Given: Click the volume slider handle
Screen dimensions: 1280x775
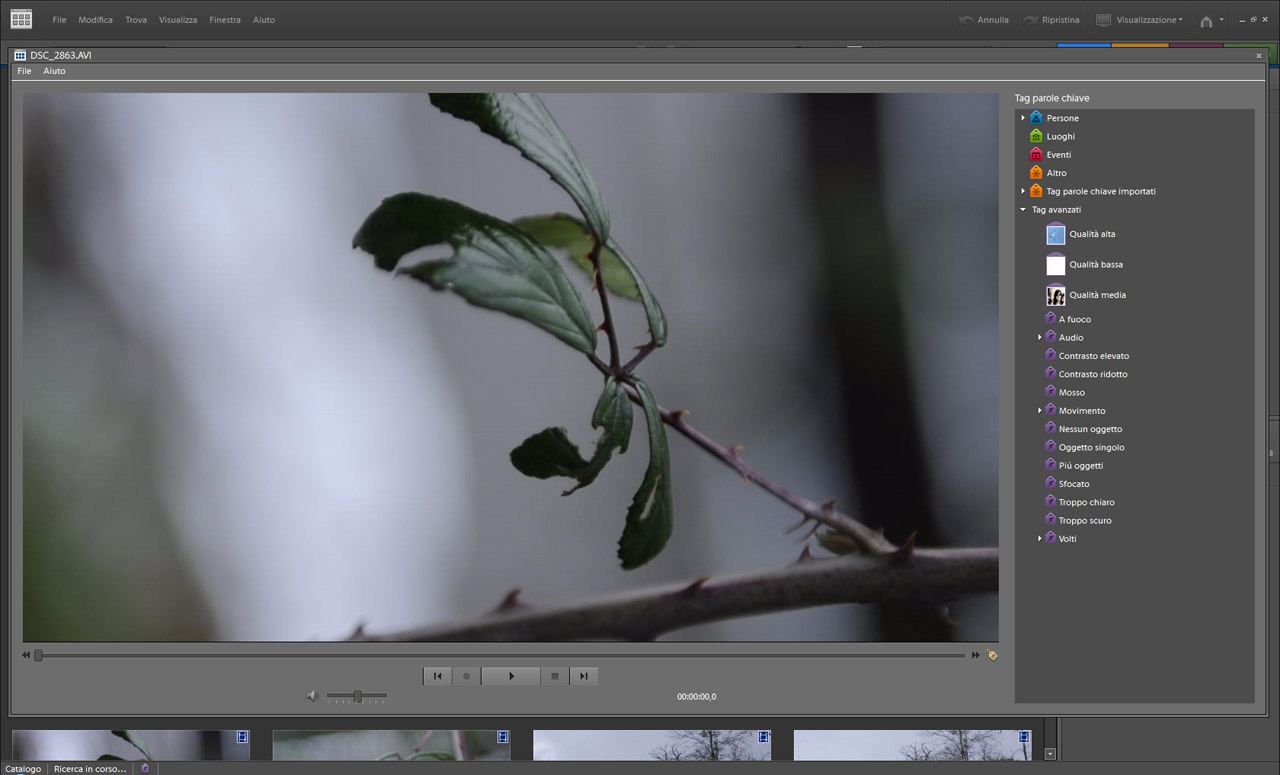Looking at the screenshot, I should click(357, 696).
